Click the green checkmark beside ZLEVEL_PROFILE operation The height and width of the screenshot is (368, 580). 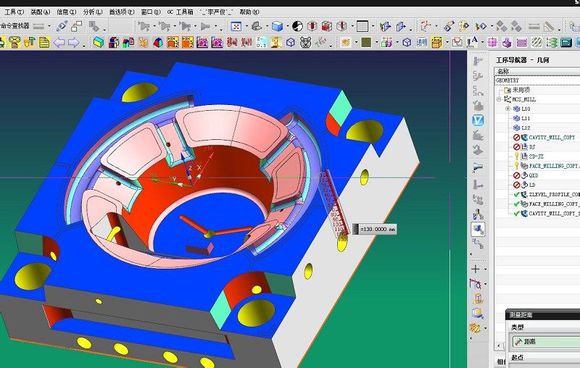[516, 195]
